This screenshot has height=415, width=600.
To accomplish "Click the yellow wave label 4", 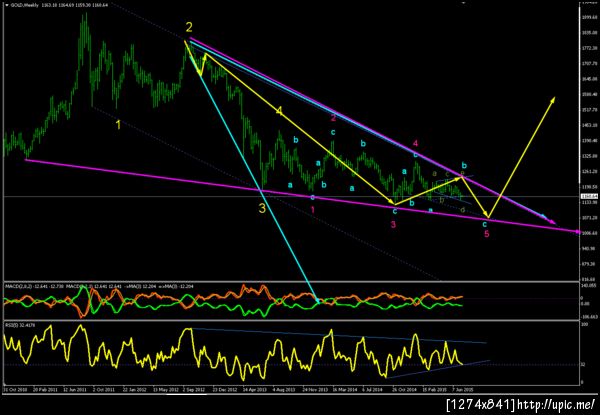I will point(279,111).
